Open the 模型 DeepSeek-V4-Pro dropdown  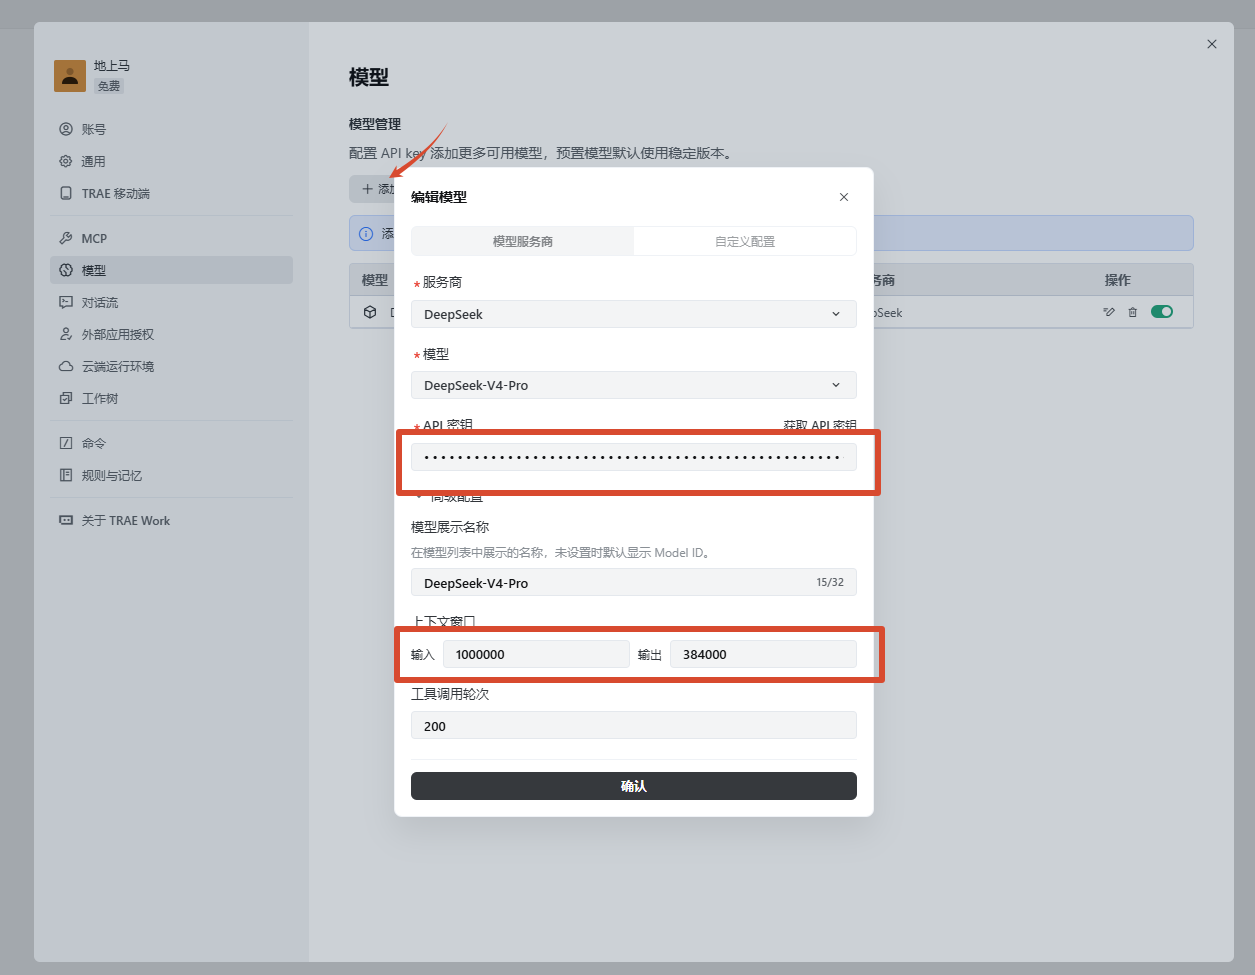[x=634, y=385]
